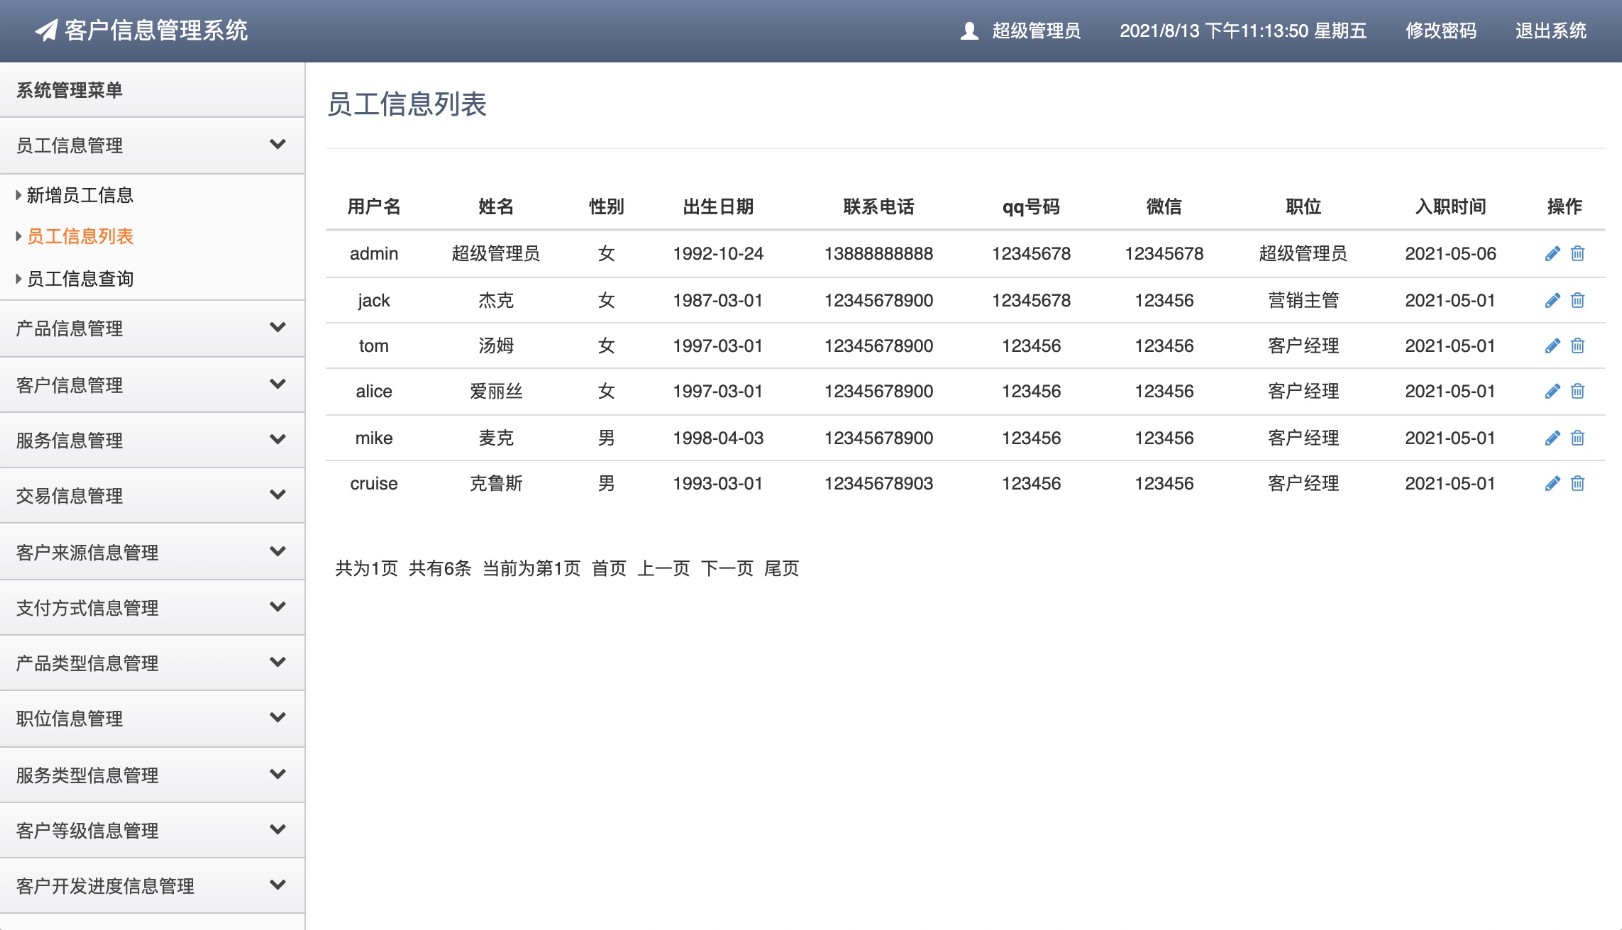Click the 共有6条 record count text
This screenshot has height=930, width=1622.
(x=440, y=568)
